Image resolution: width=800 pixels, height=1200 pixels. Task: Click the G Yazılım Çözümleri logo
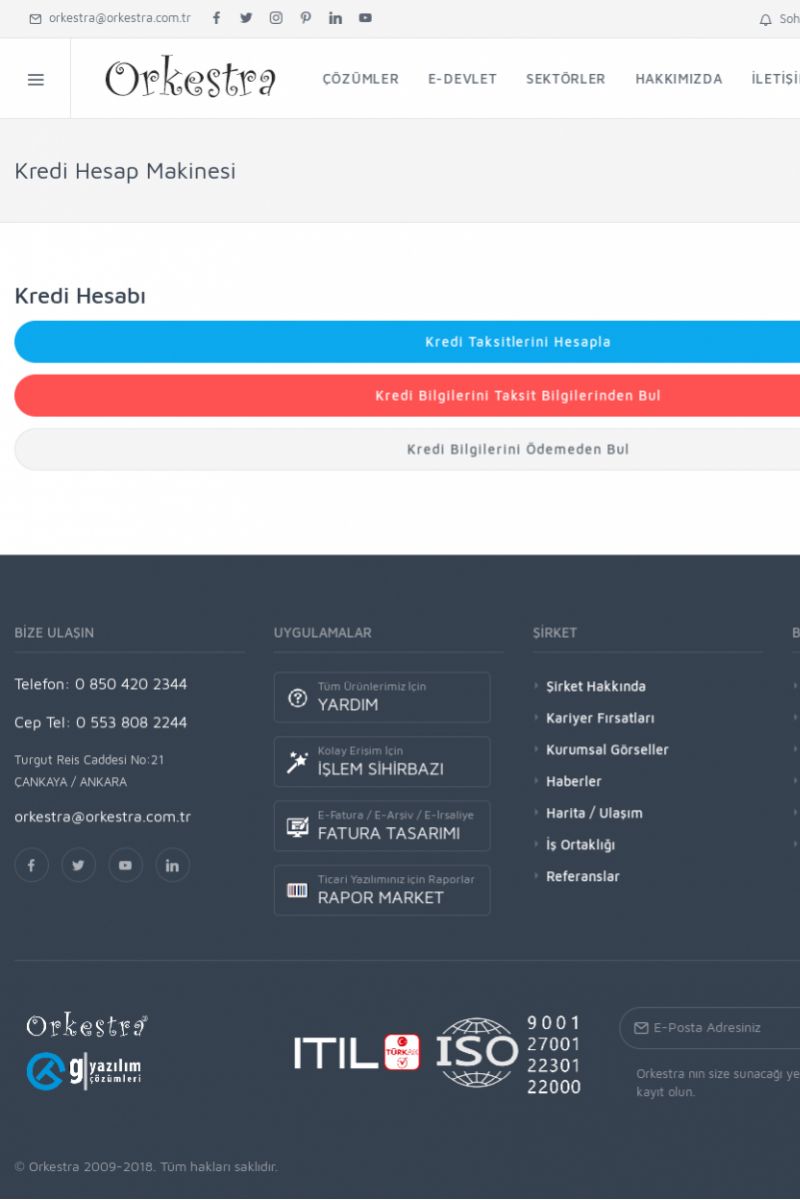point(84,1071)
